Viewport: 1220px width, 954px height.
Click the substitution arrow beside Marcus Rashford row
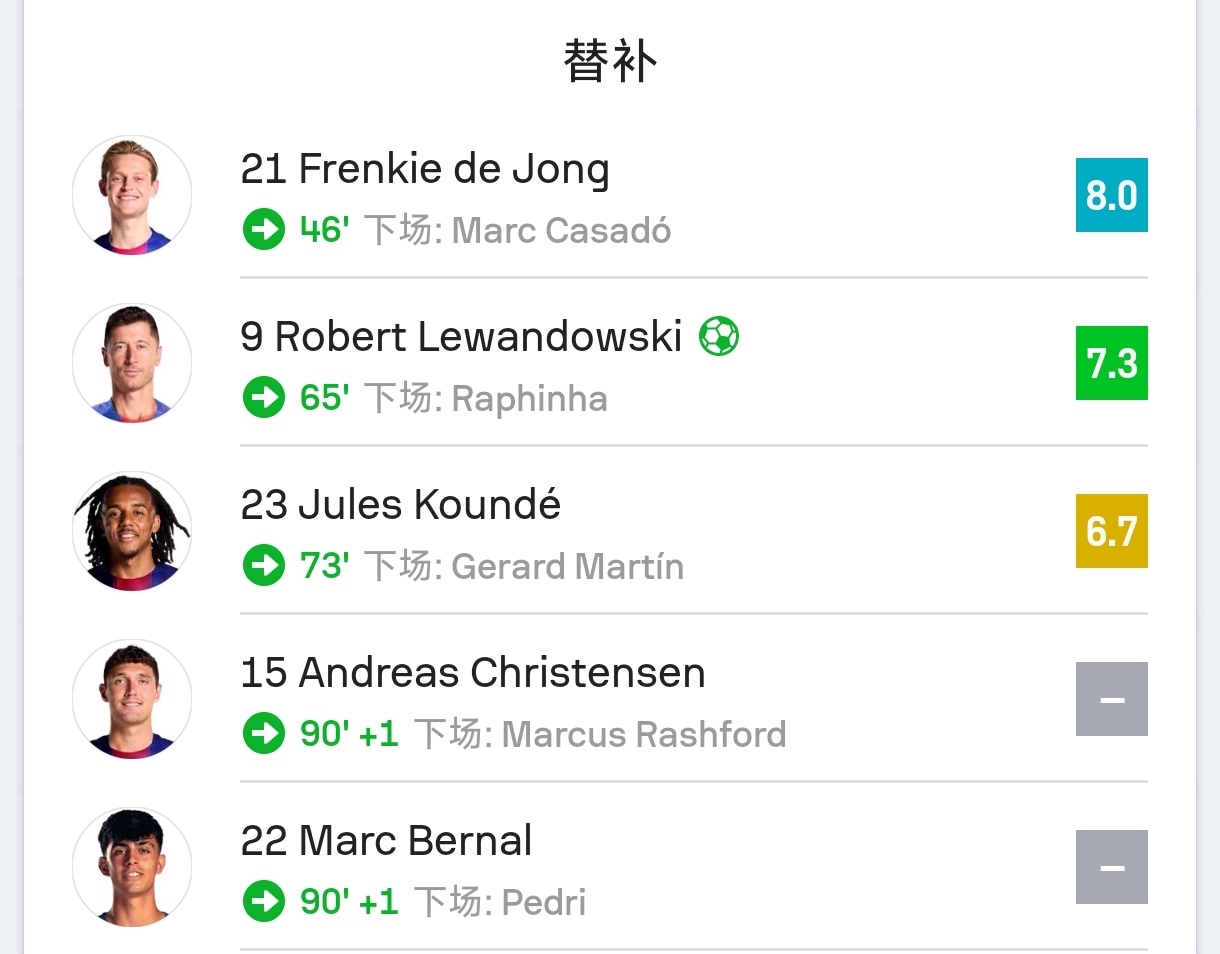(264, 735)
